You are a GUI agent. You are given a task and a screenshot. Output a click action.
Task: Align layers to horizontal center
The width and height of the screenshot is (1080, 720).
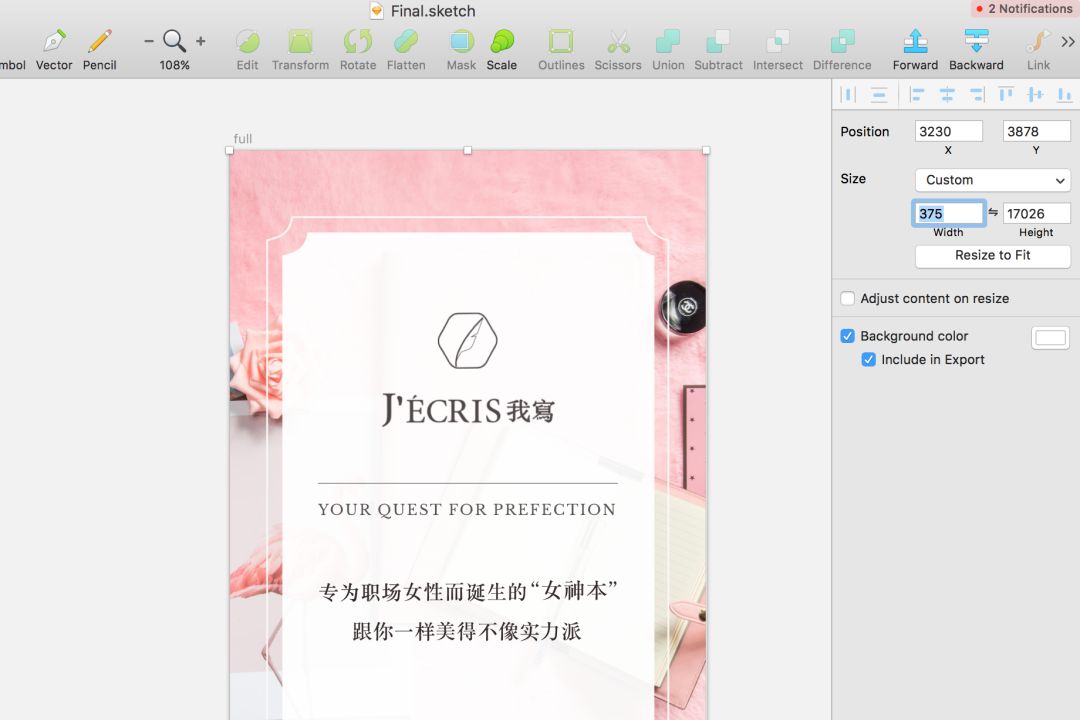coord(947,94)
